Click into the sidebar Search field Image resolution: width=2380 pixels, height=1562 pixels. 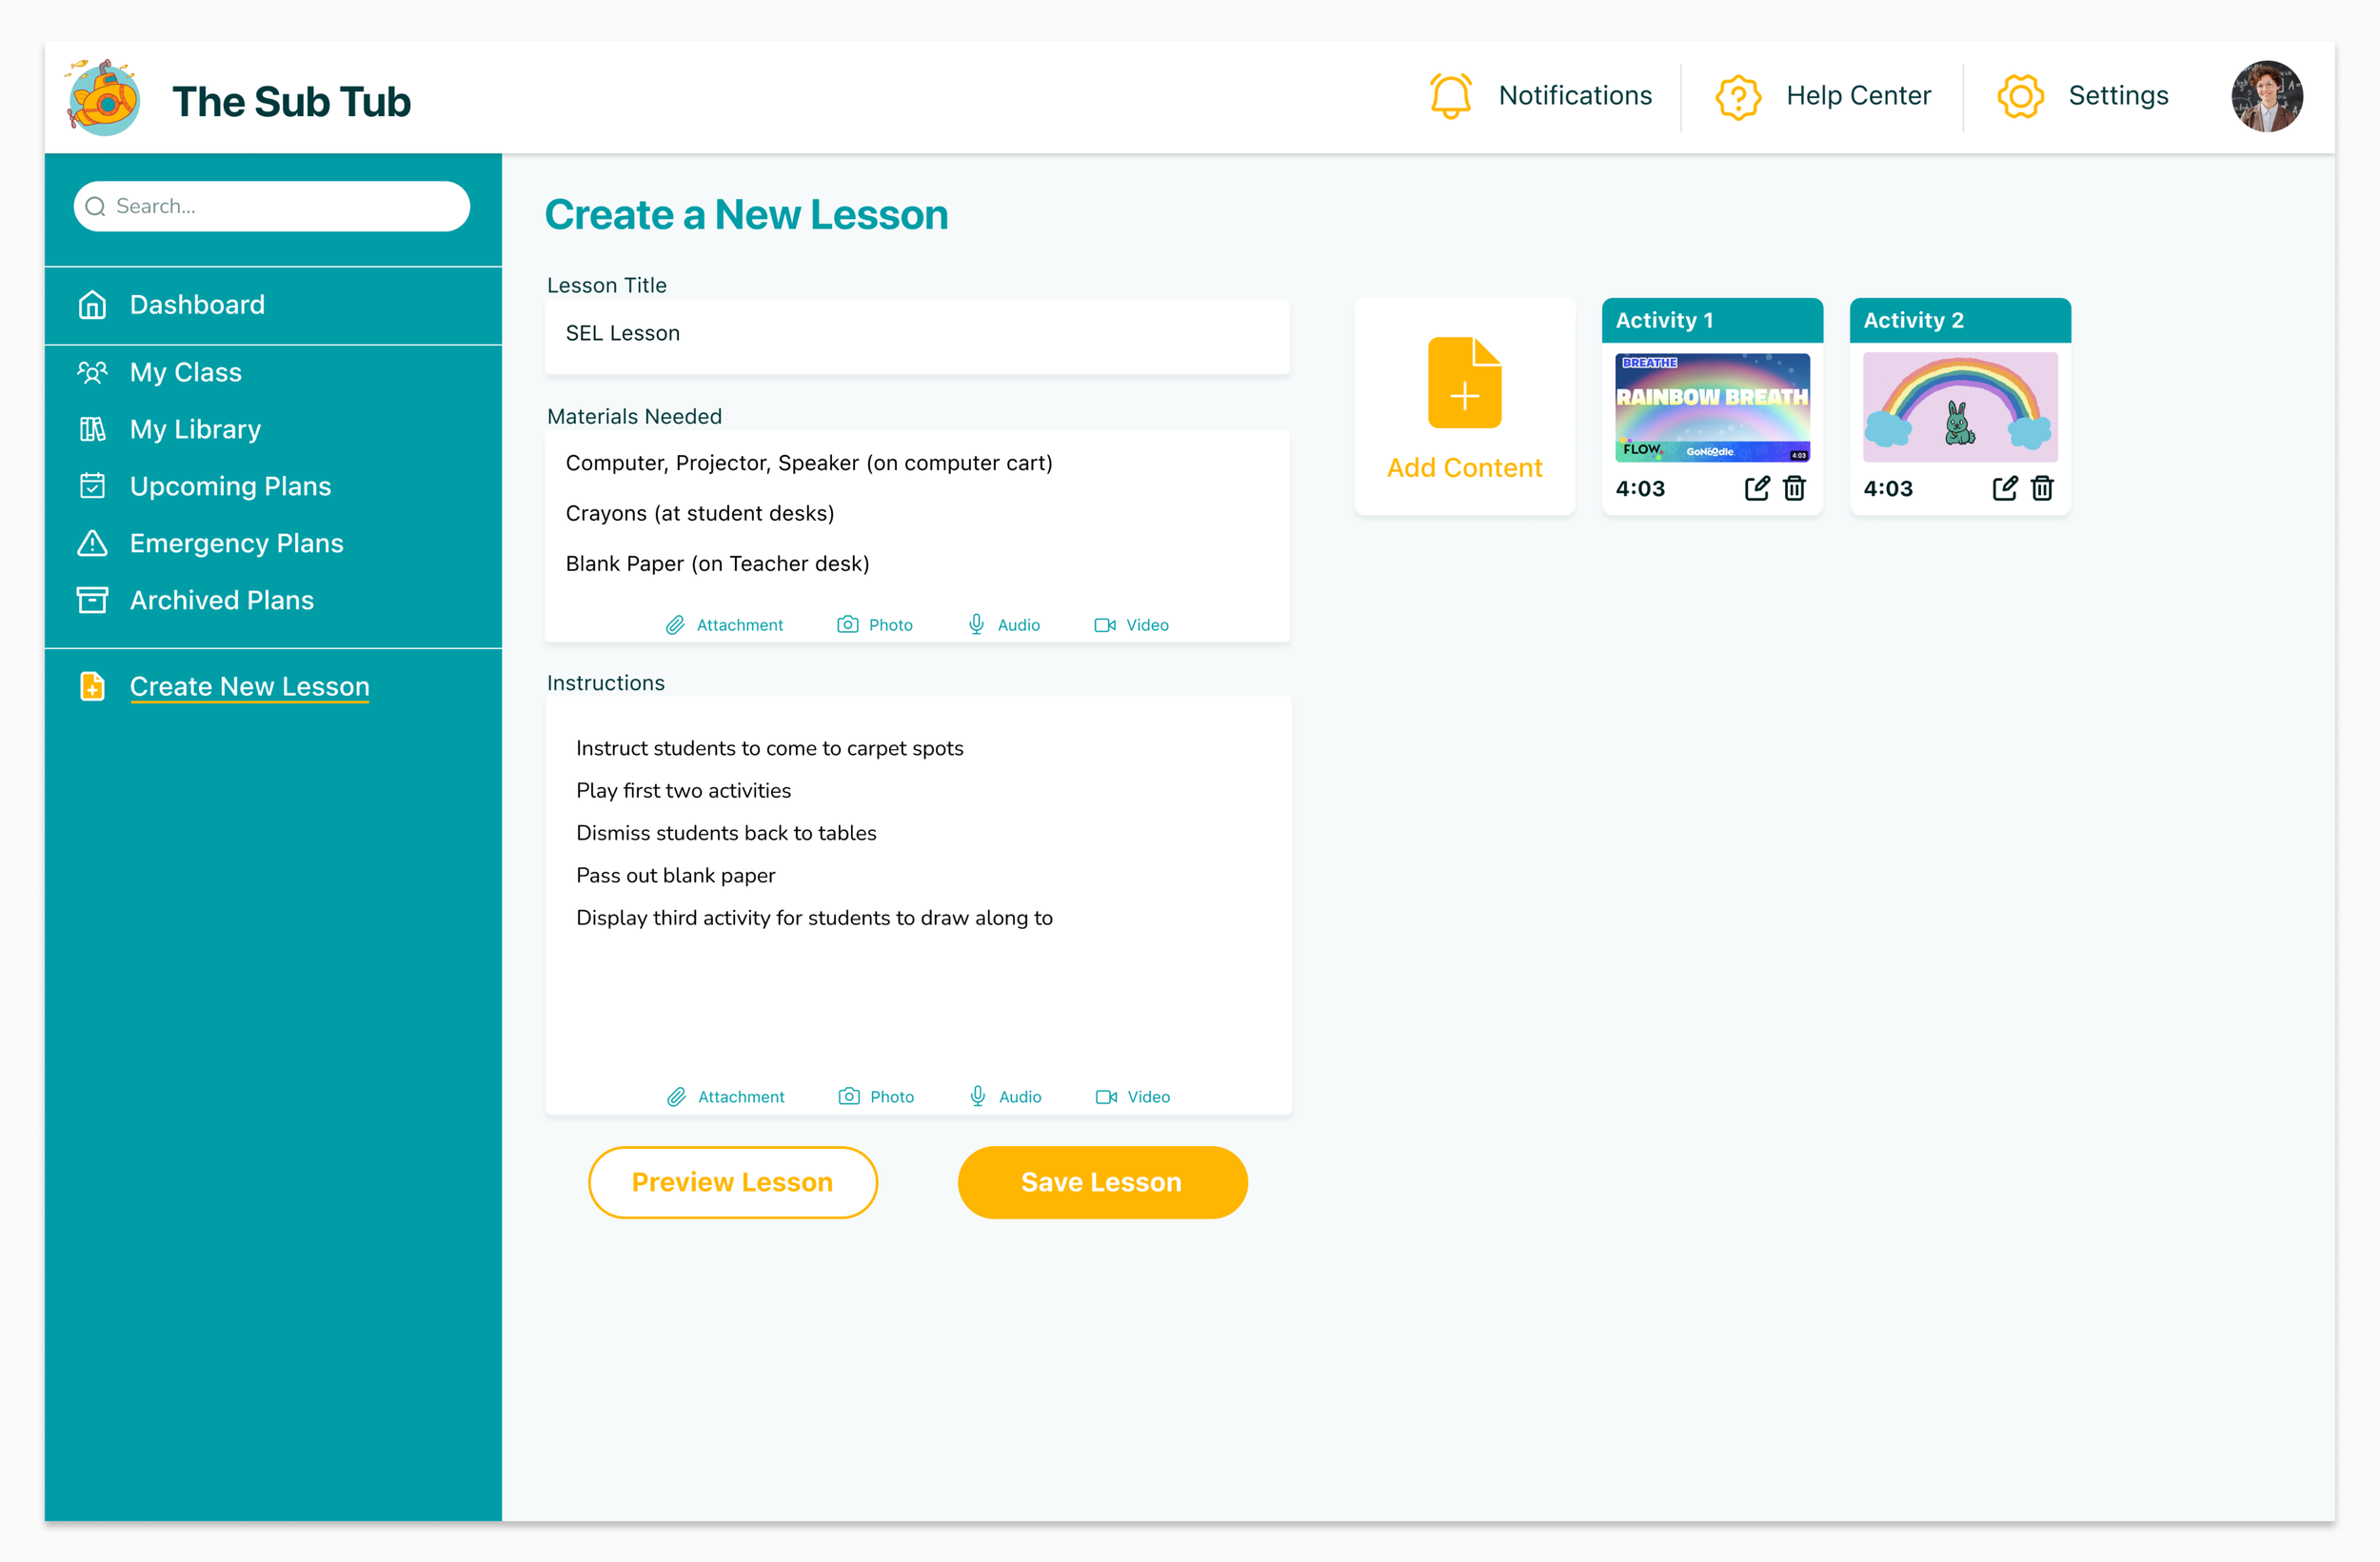271,206
